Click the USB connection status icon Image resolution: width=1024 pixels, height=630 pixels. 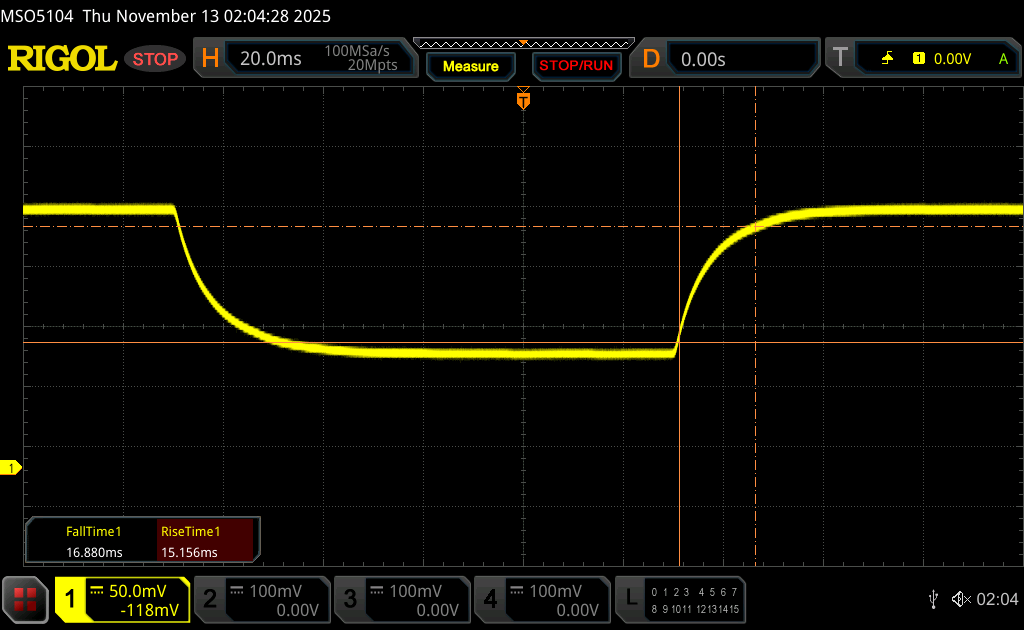click(933, 599)
